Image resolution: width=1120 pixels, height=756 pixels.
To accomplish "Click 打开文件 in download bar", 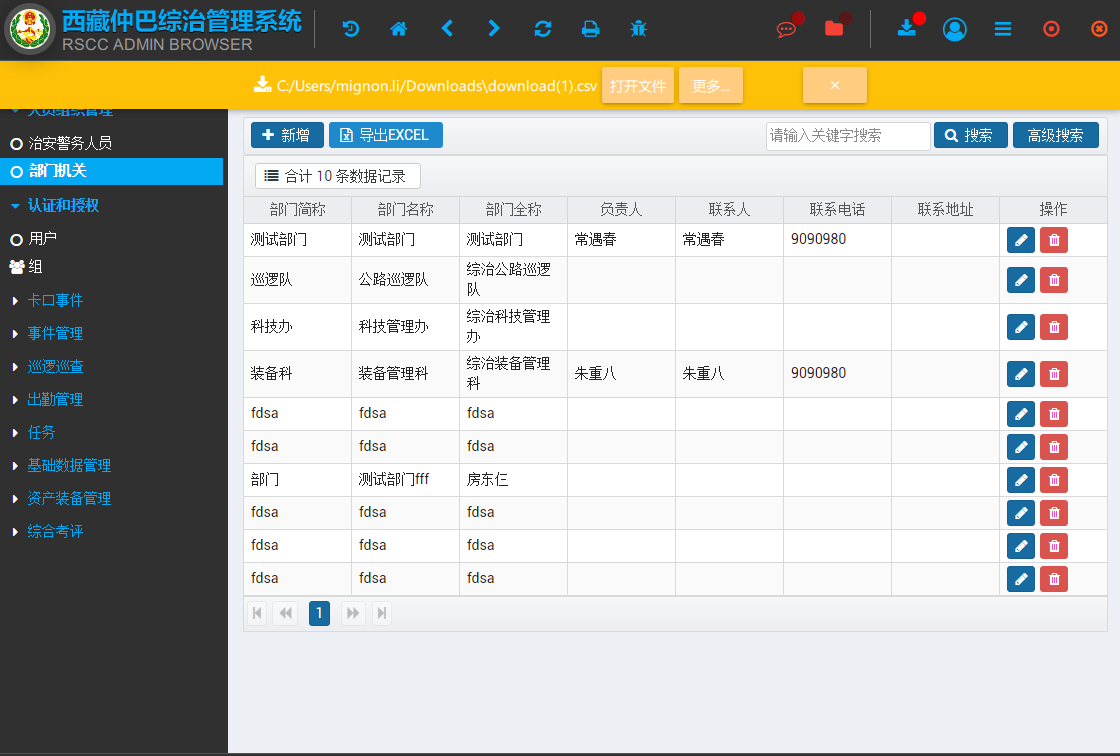I will click(x=638, y=86).
